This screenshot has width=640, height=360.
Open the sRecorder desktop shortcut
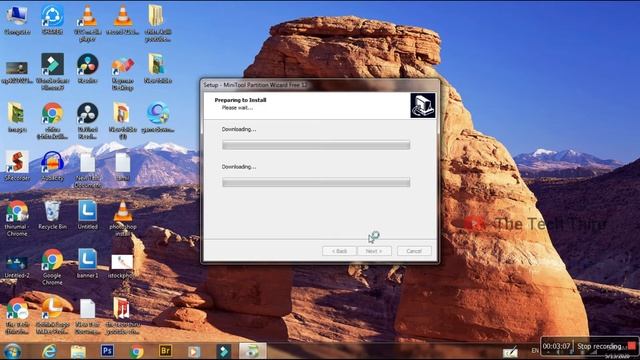[x=17, y=165]
